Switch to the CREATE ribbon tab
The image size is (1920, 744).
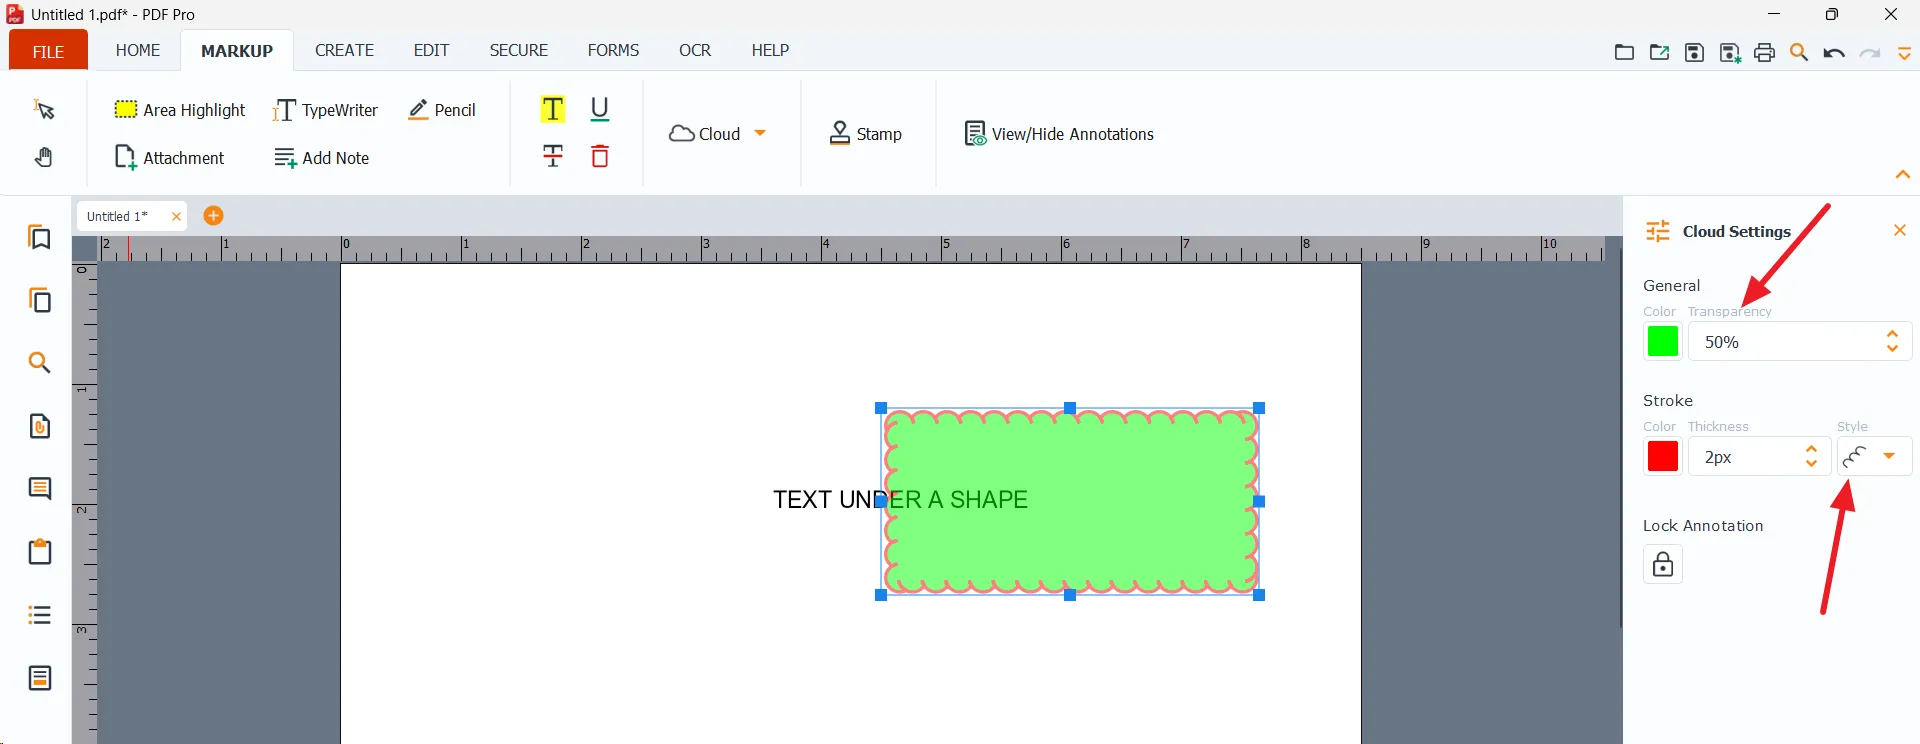tap(344, 50)
